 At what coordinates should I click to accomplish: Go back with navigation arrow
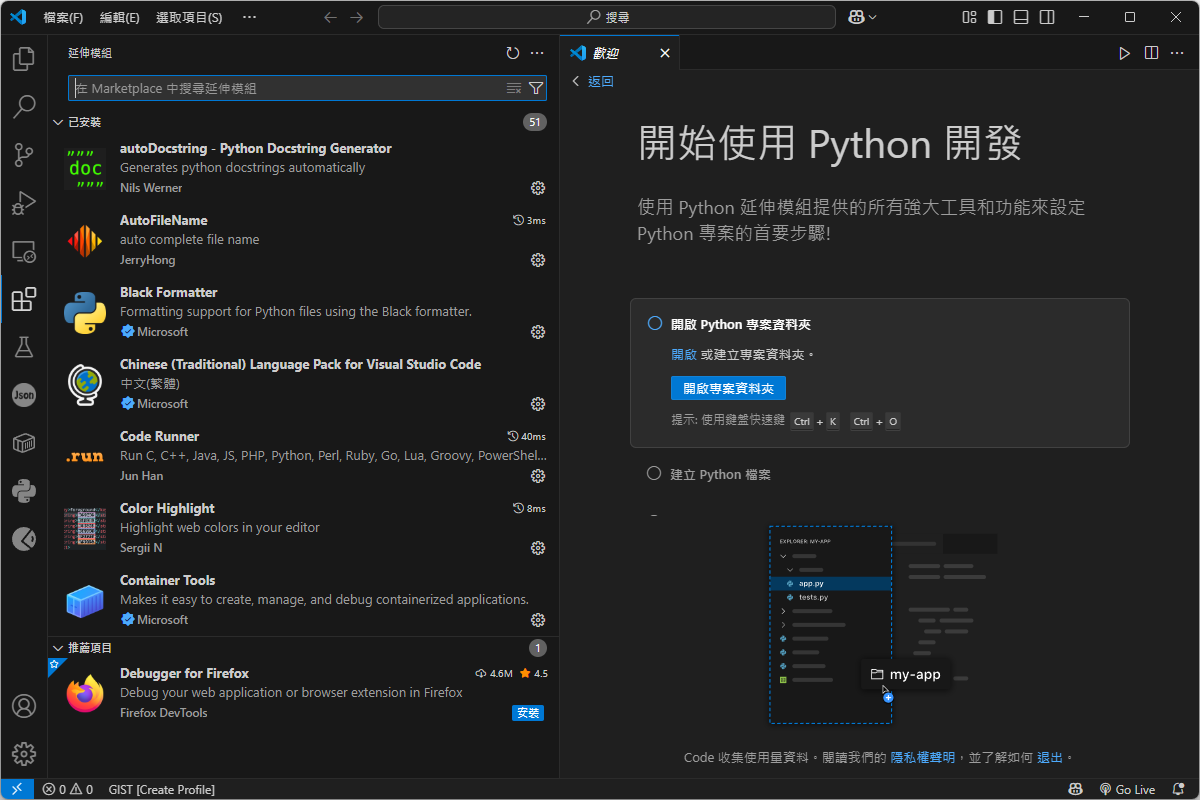click(x=331, y=17)
